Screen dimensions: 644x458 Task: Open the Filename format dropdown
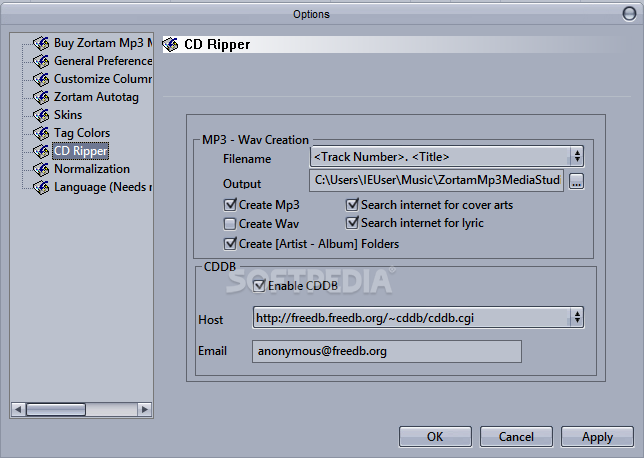pyautogui.click(x=577, y=157)
